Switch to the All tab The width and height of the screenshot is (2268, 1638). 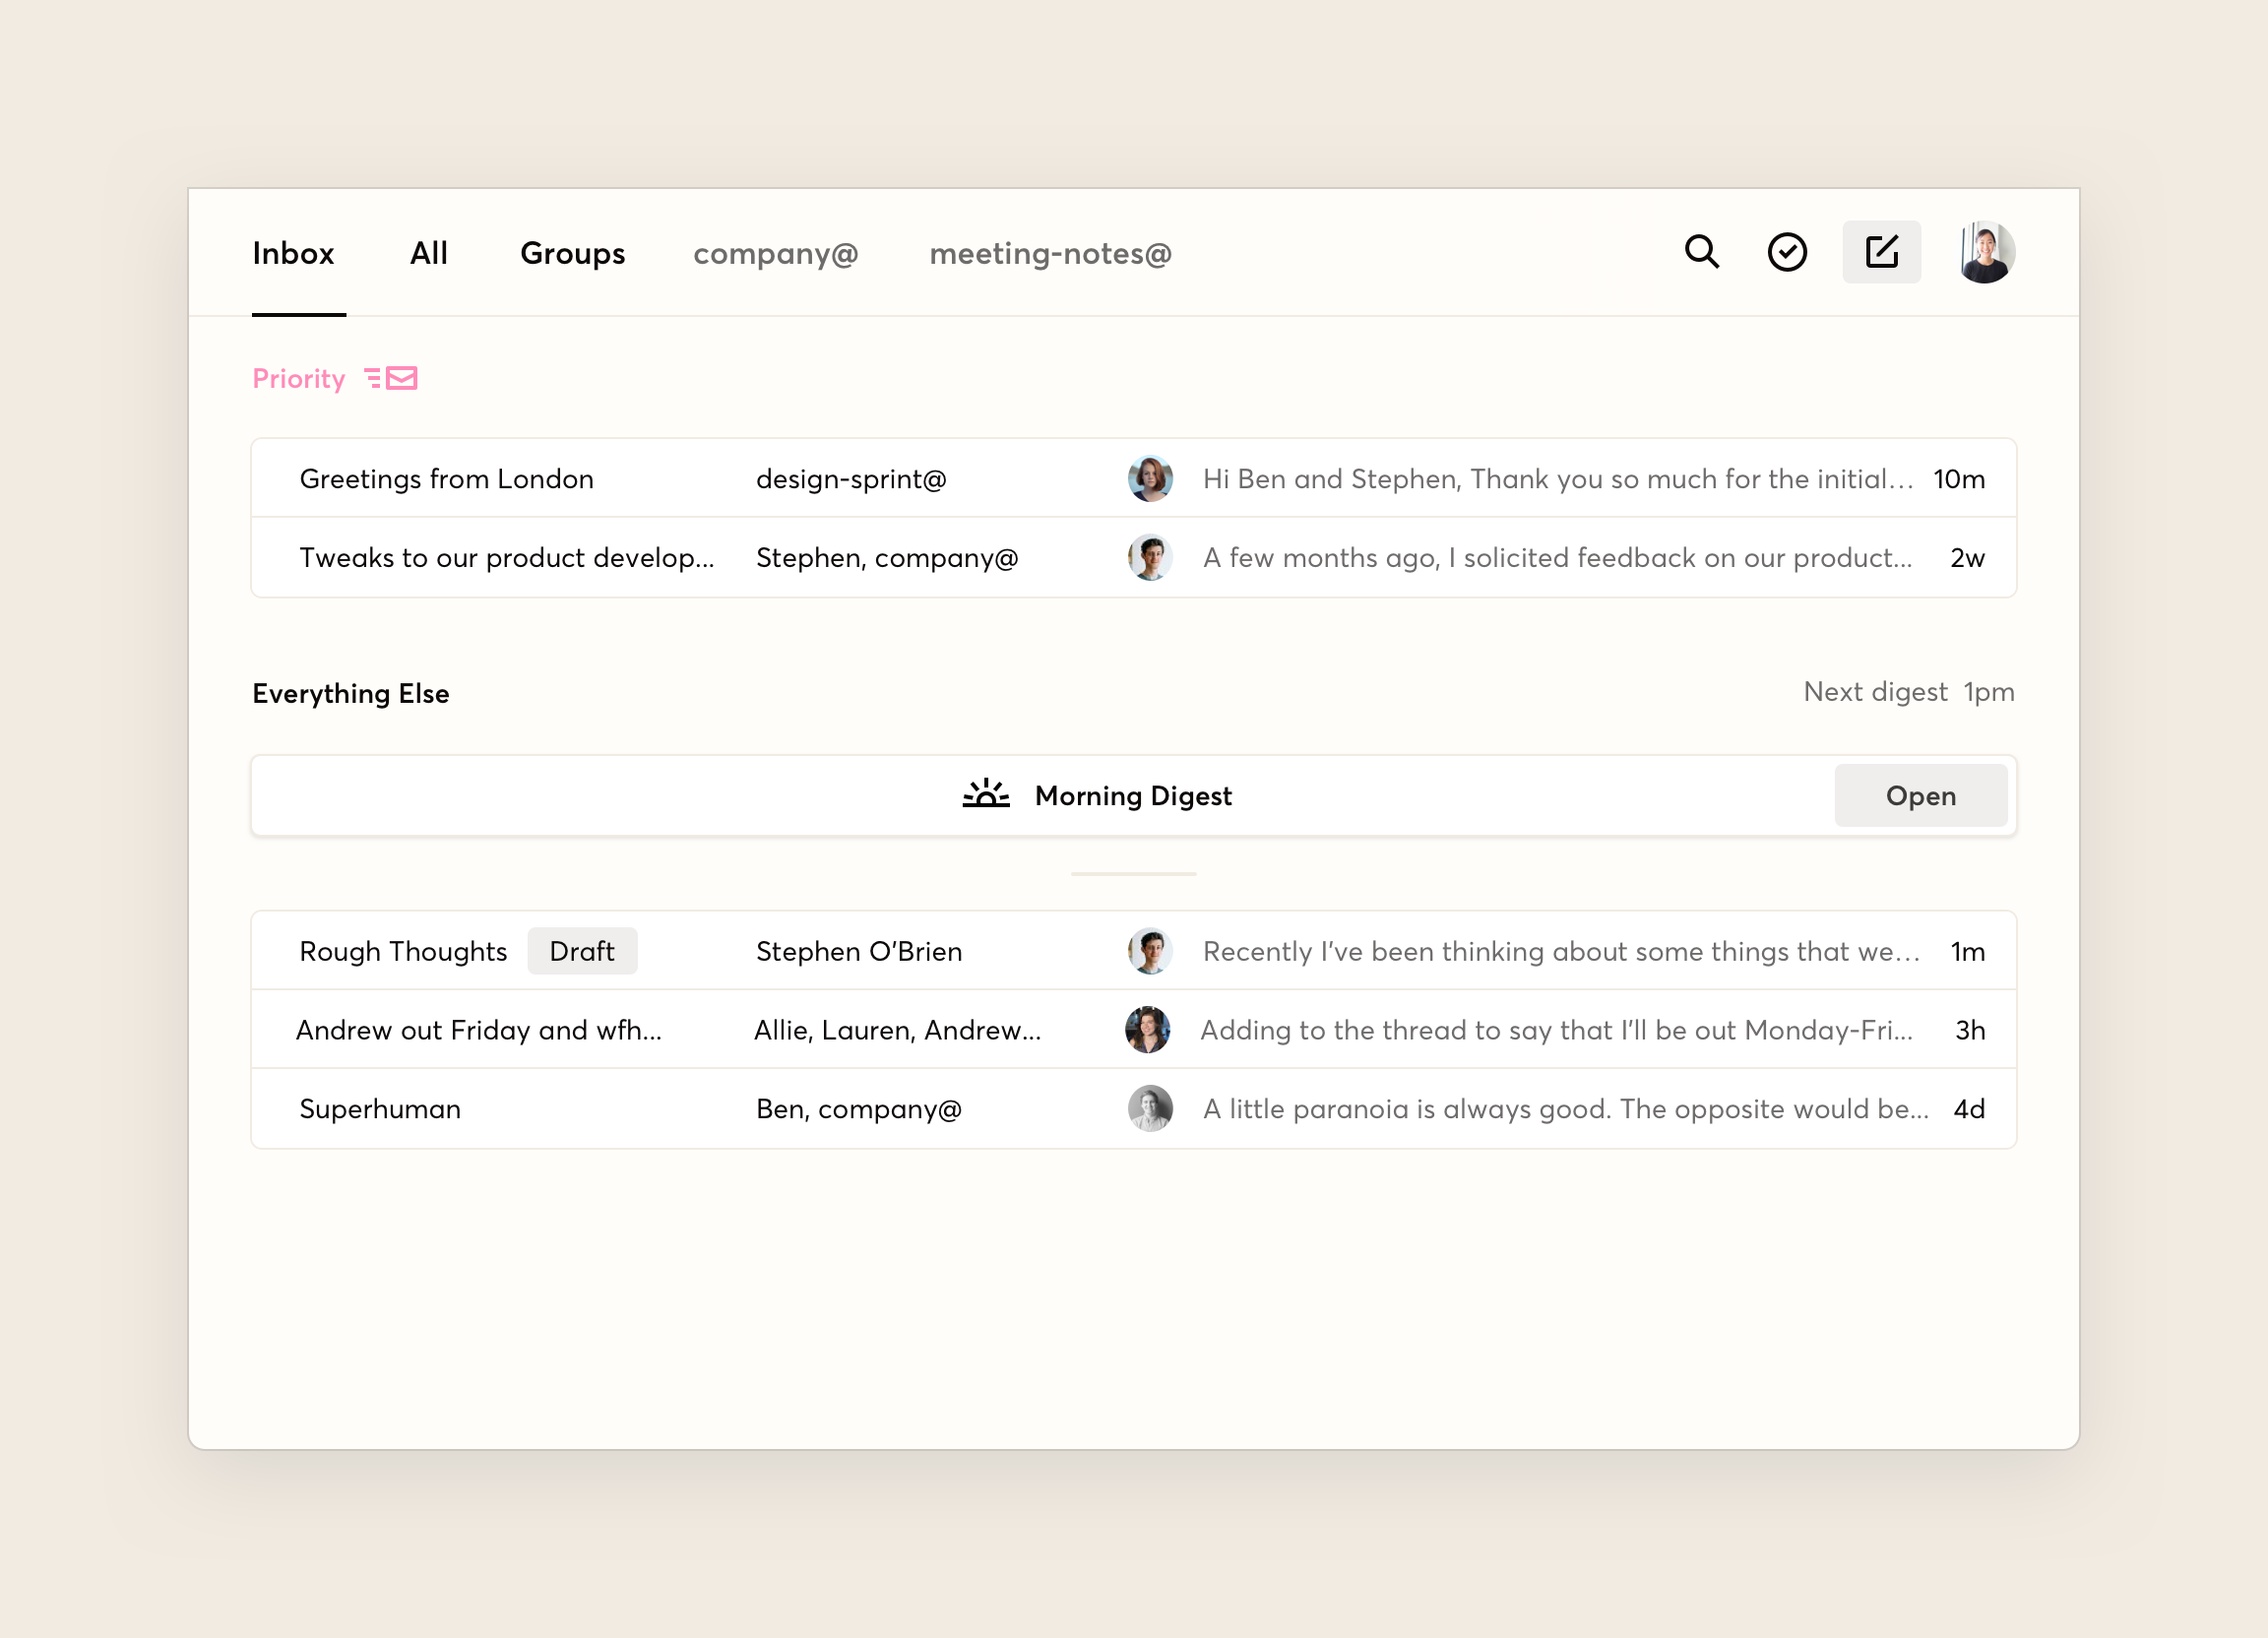[428, 253]
